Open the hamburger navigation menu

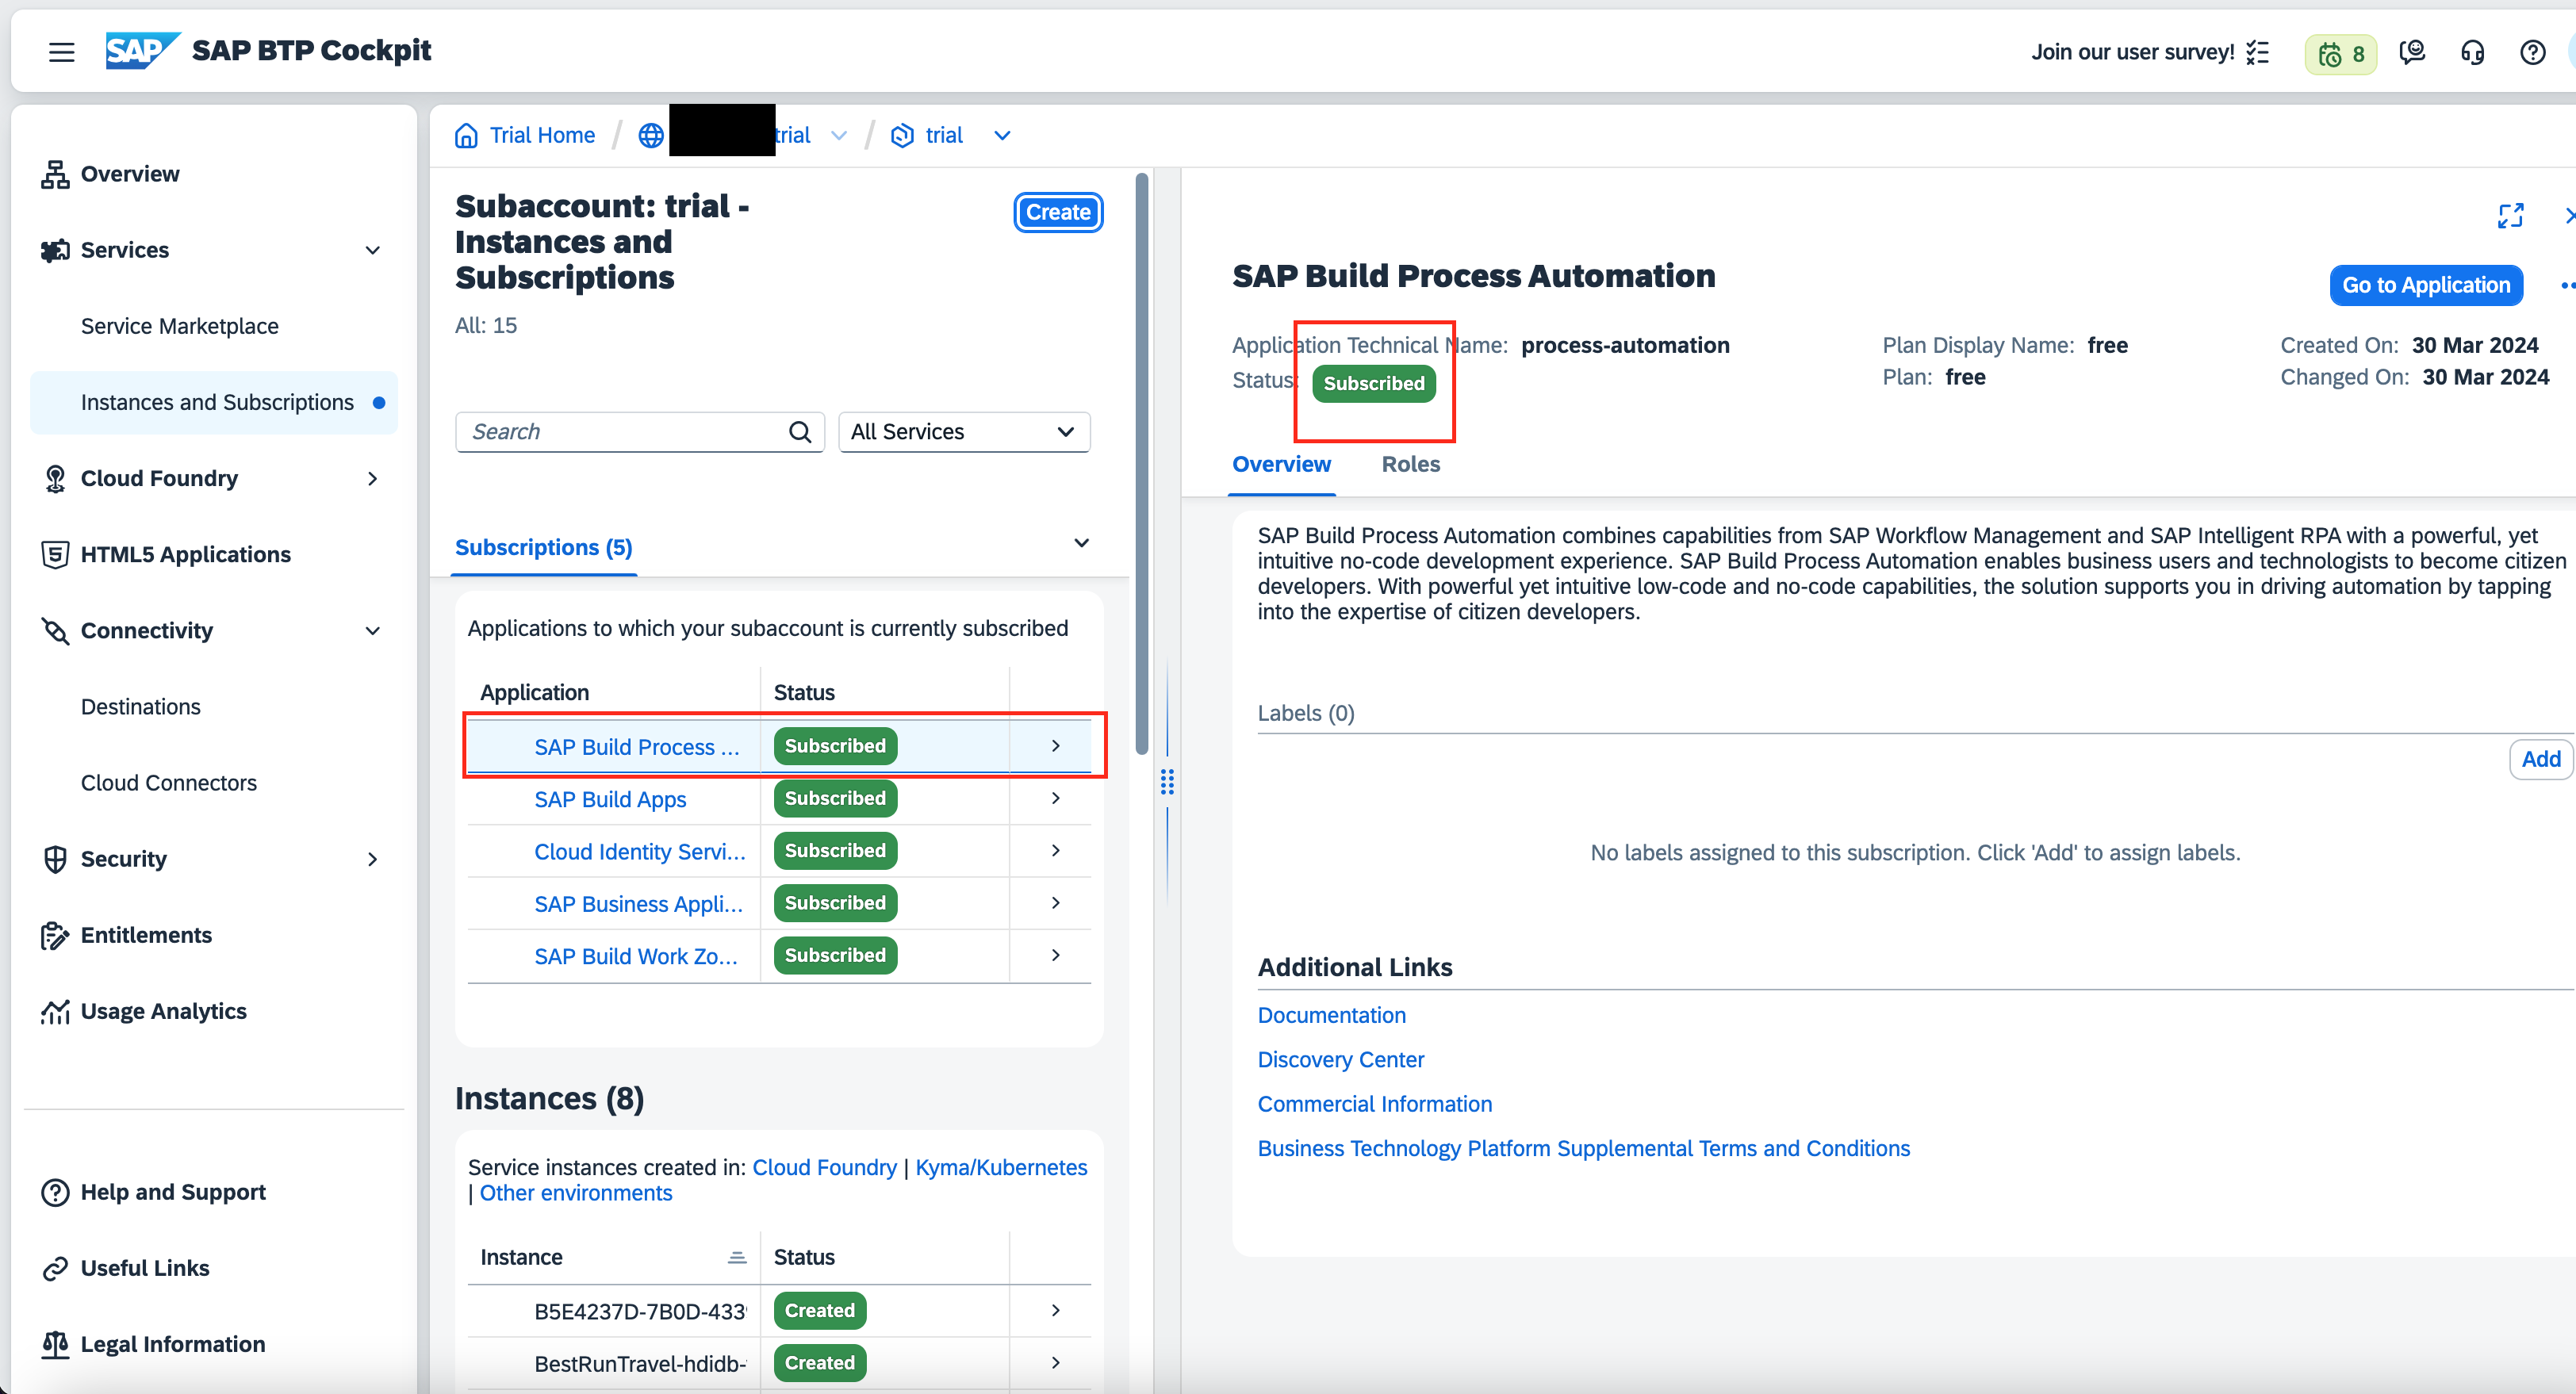pos(61,52)
